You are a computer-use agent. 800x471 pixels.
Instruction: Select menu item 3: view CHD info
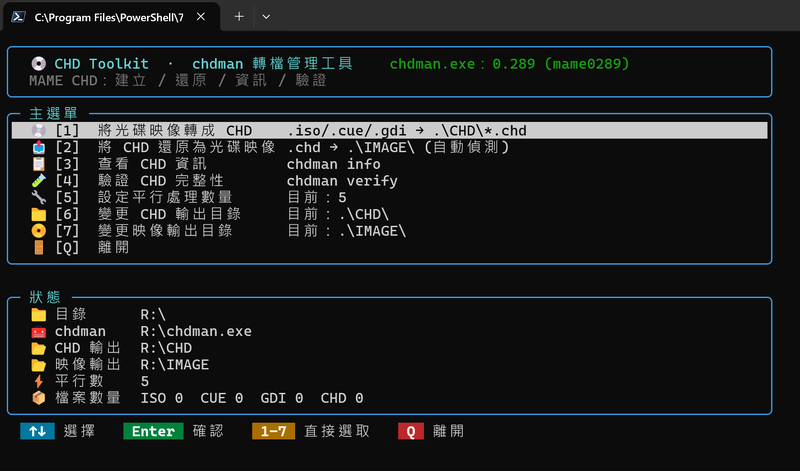[389, 164]
